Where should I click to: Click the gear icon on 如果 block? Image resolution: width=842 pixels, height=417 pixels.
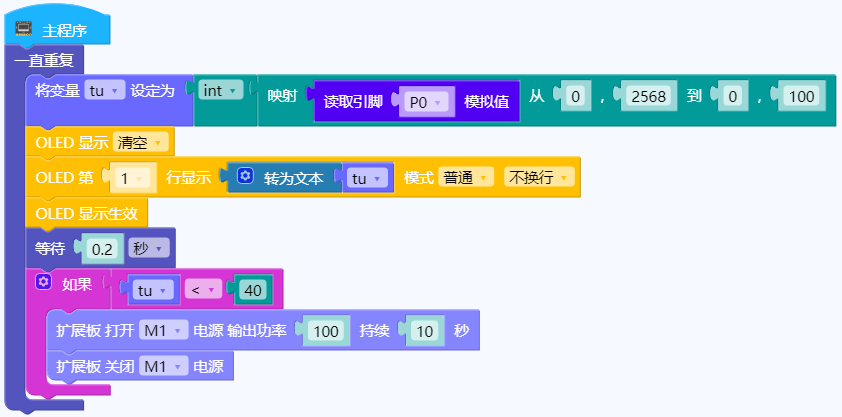tap(43, 283)
